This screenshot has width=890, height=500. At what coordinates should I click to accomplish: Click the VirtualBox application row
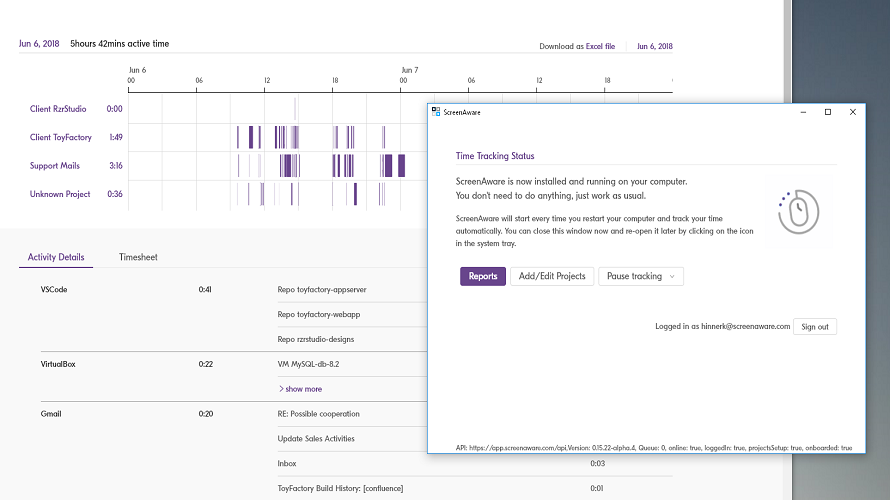pyautogui.click(x=58, y=364)
